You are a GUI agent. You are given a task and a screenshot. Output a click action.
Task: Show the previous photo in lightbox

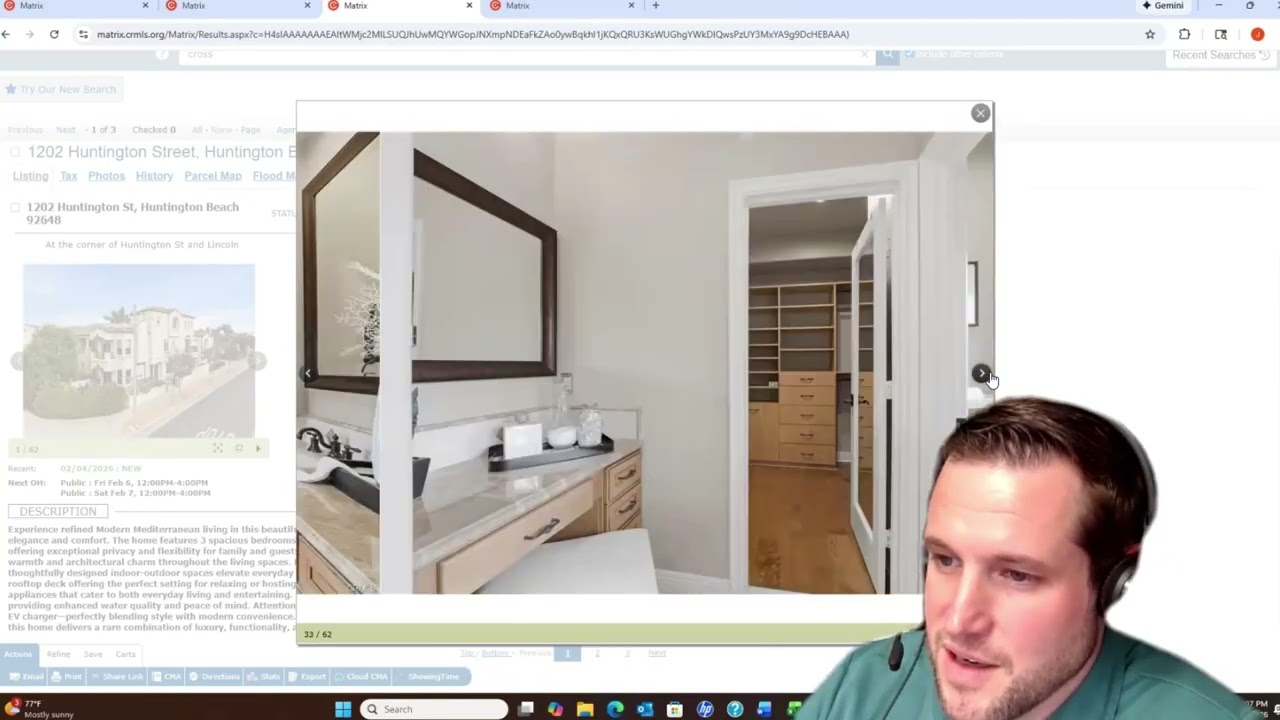click(308, 373)
